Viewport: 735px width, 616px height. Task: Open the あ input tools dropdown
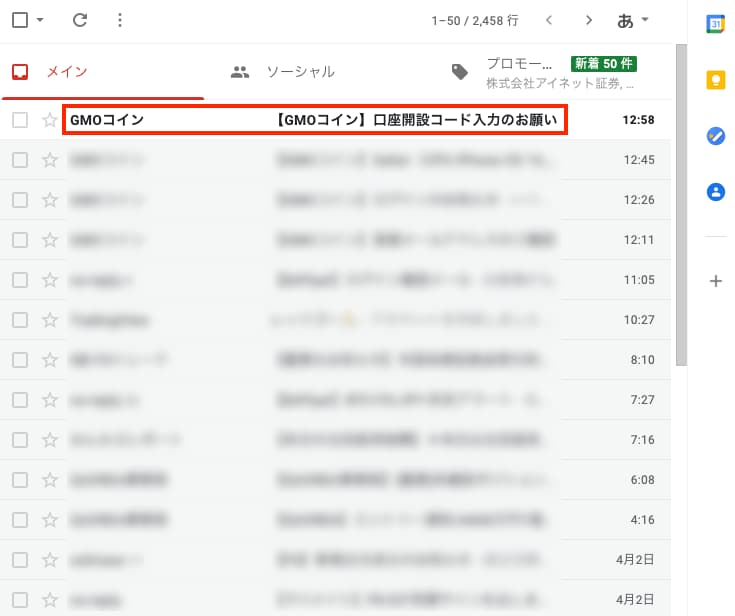632,20
